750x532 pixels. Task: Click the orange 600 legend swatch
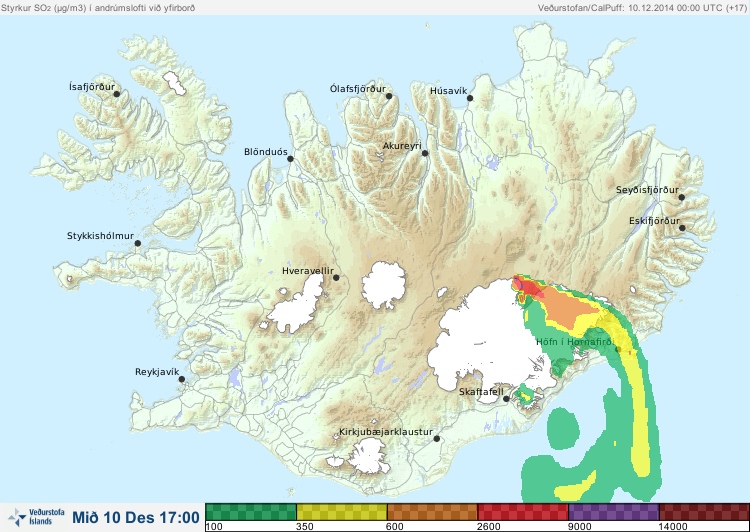[432, 512]
